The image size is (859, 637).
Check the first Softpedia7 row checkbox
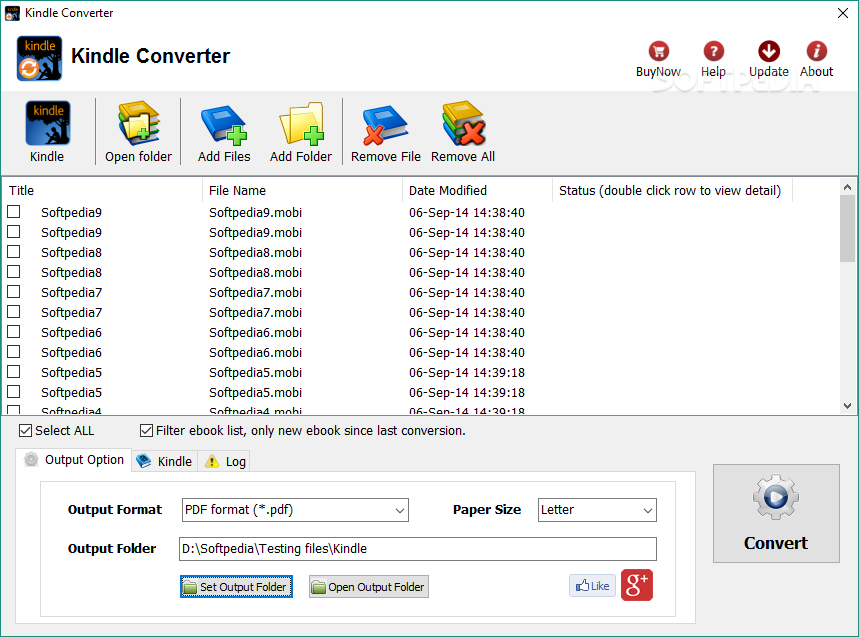[x=14, y=291]
